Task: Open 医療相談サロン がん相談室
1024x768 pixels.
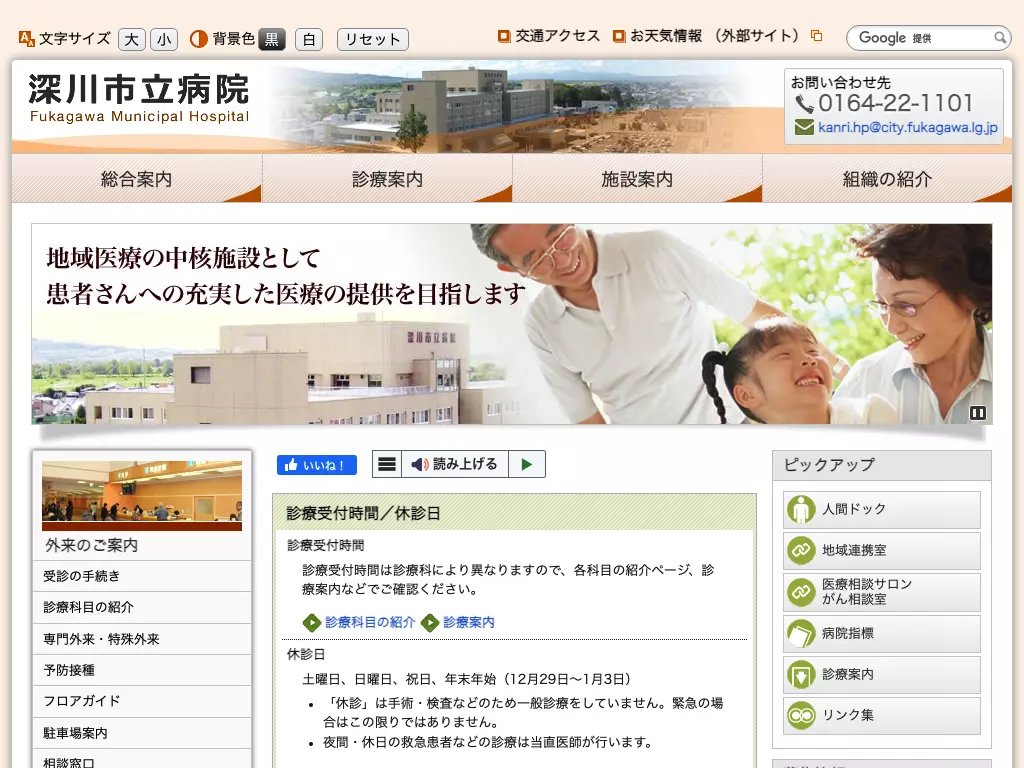Action: (x=882, y=592)
